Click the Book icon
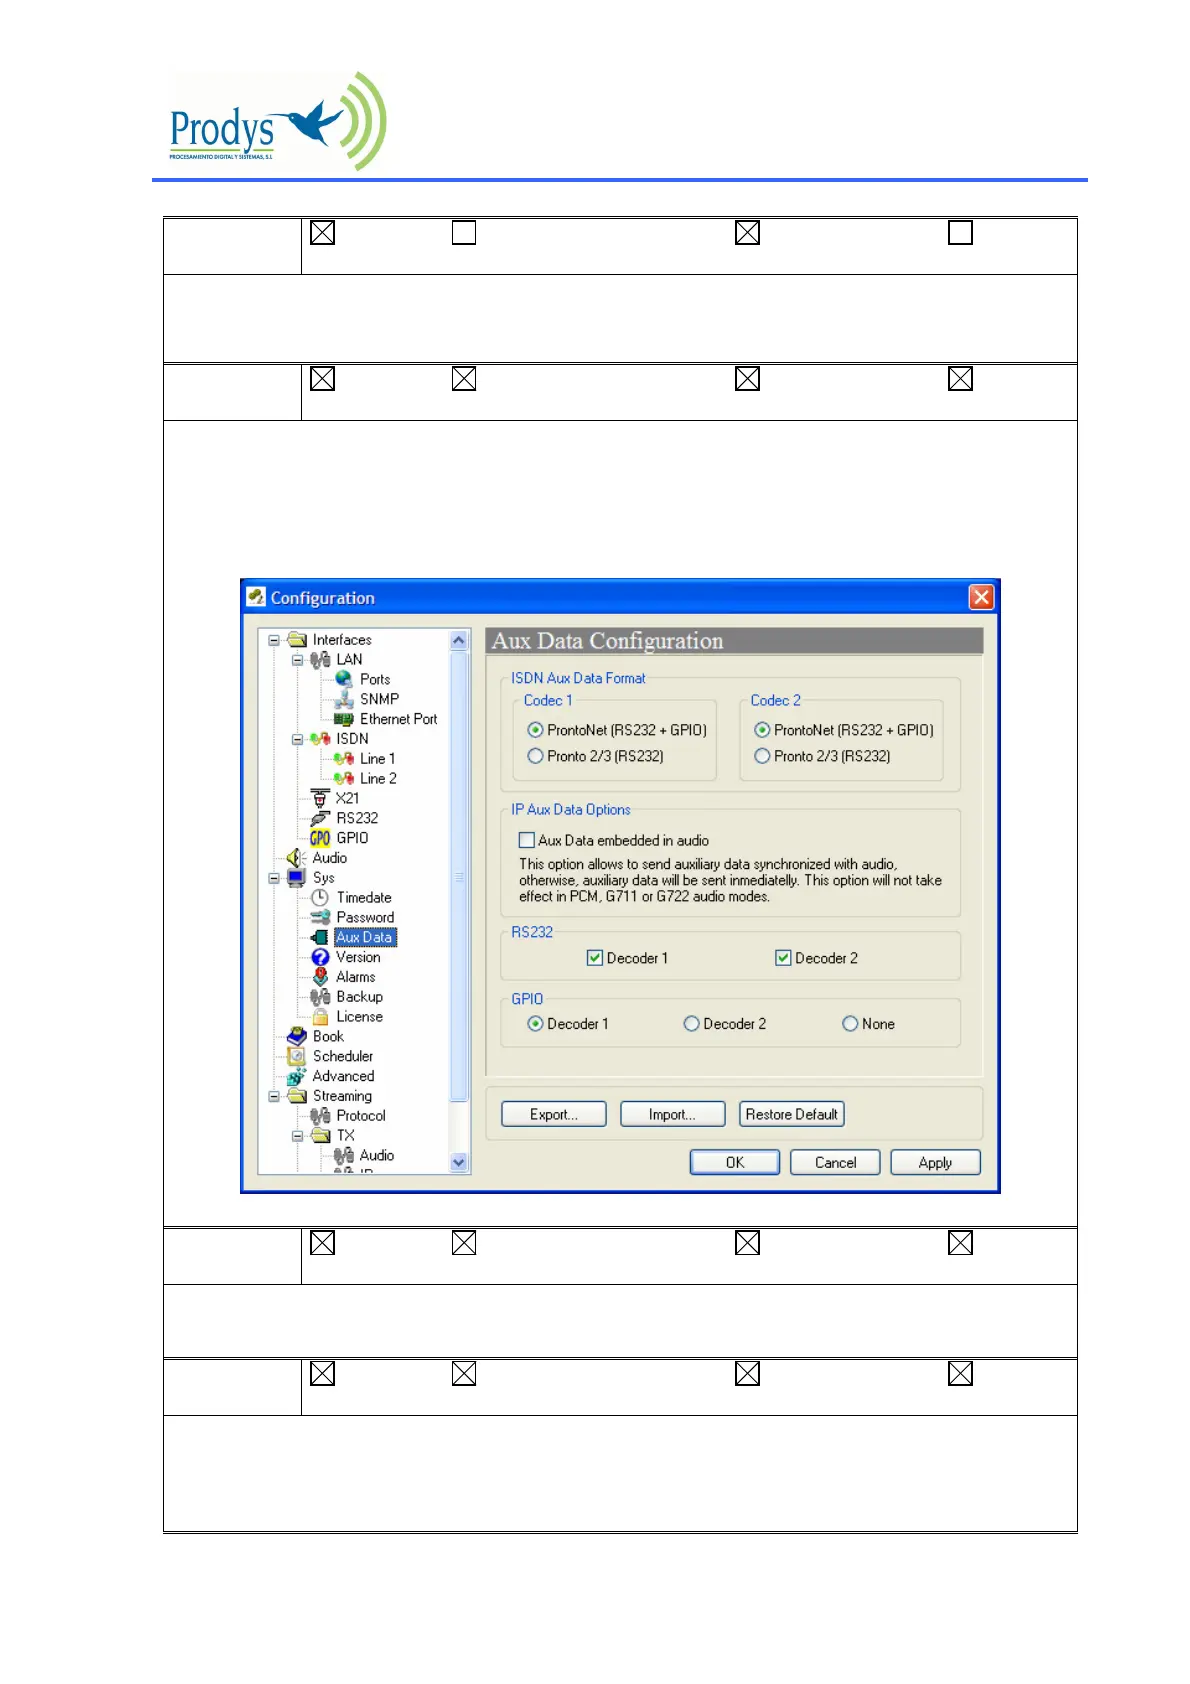 pyautogui.click(x=296, y=1036)
